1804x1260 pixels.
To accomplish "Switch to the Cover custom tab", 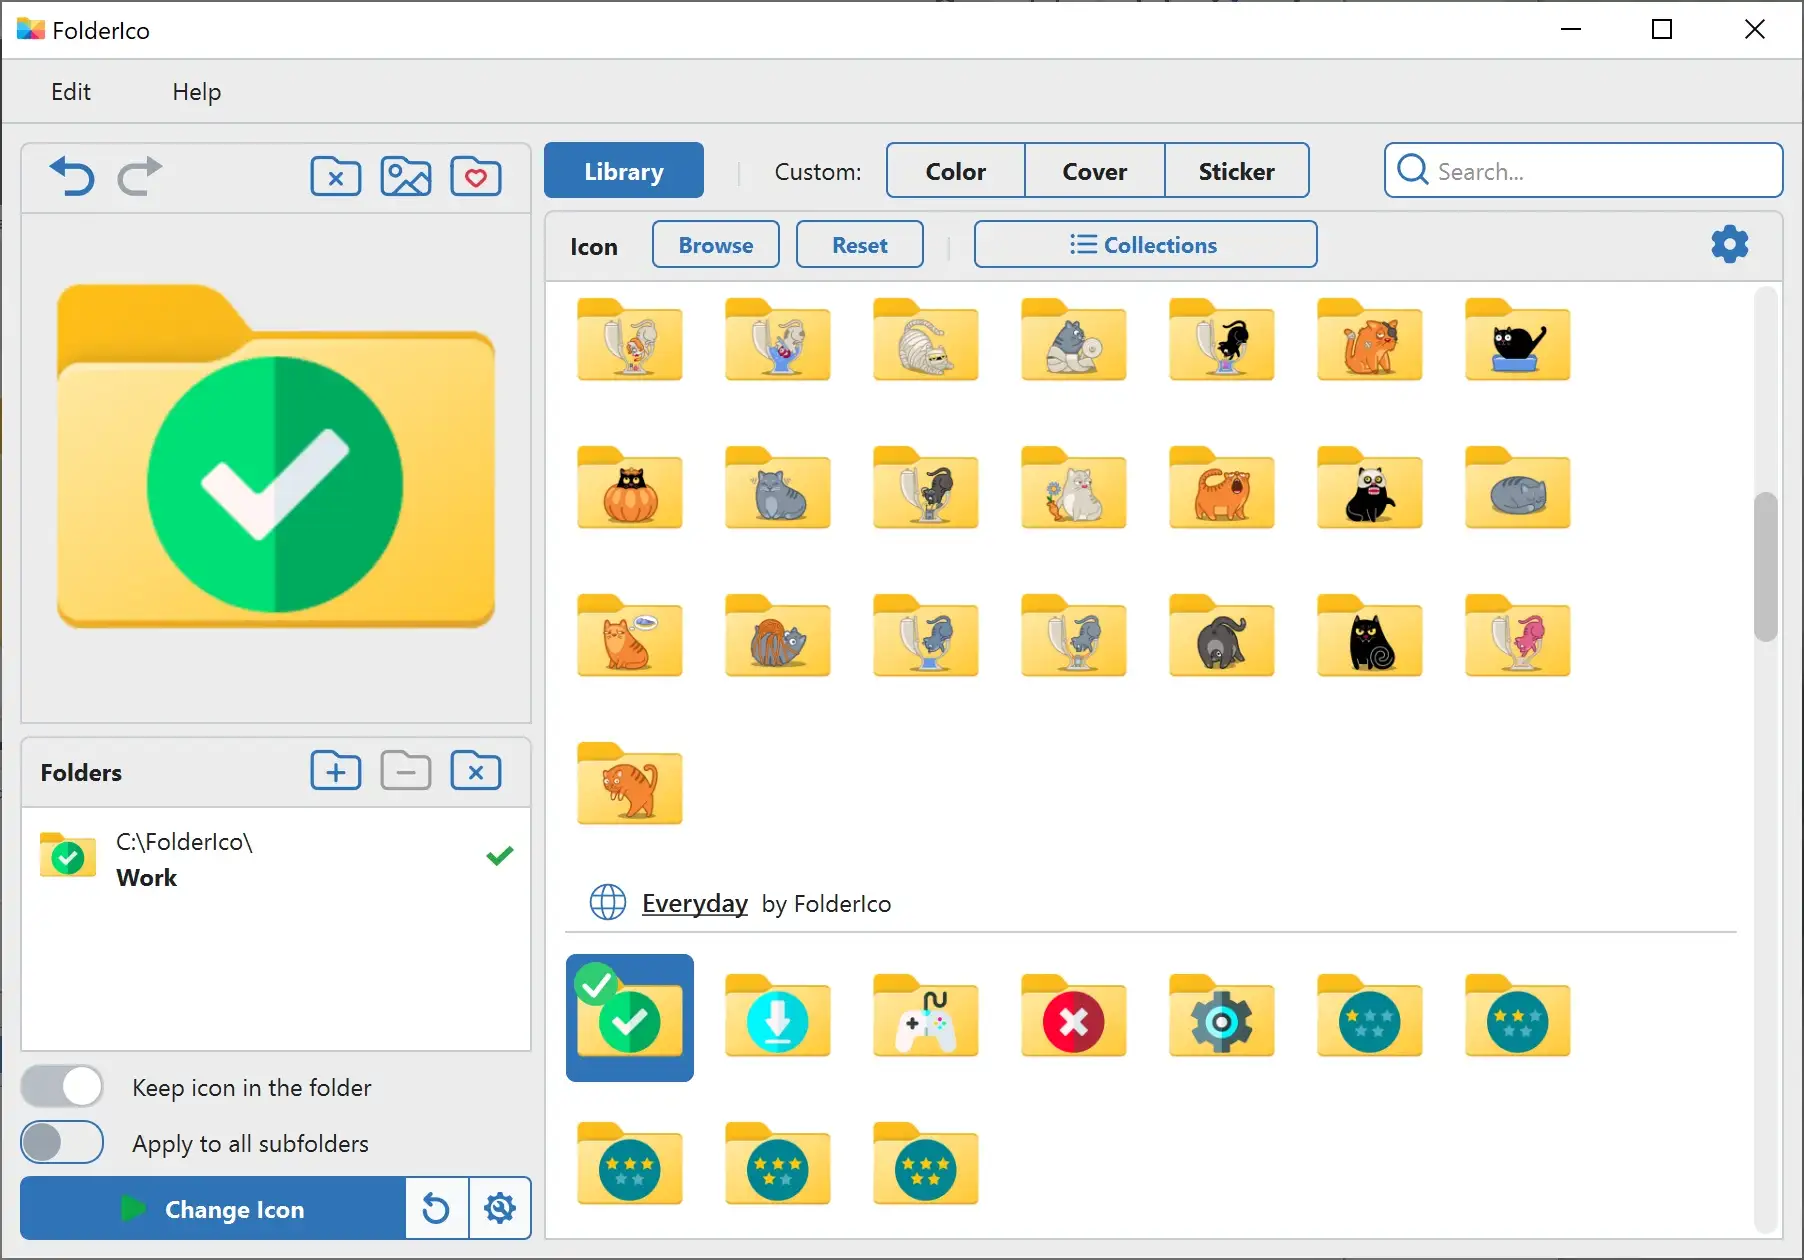I will pyautogui.click(x=1095, y=171).
